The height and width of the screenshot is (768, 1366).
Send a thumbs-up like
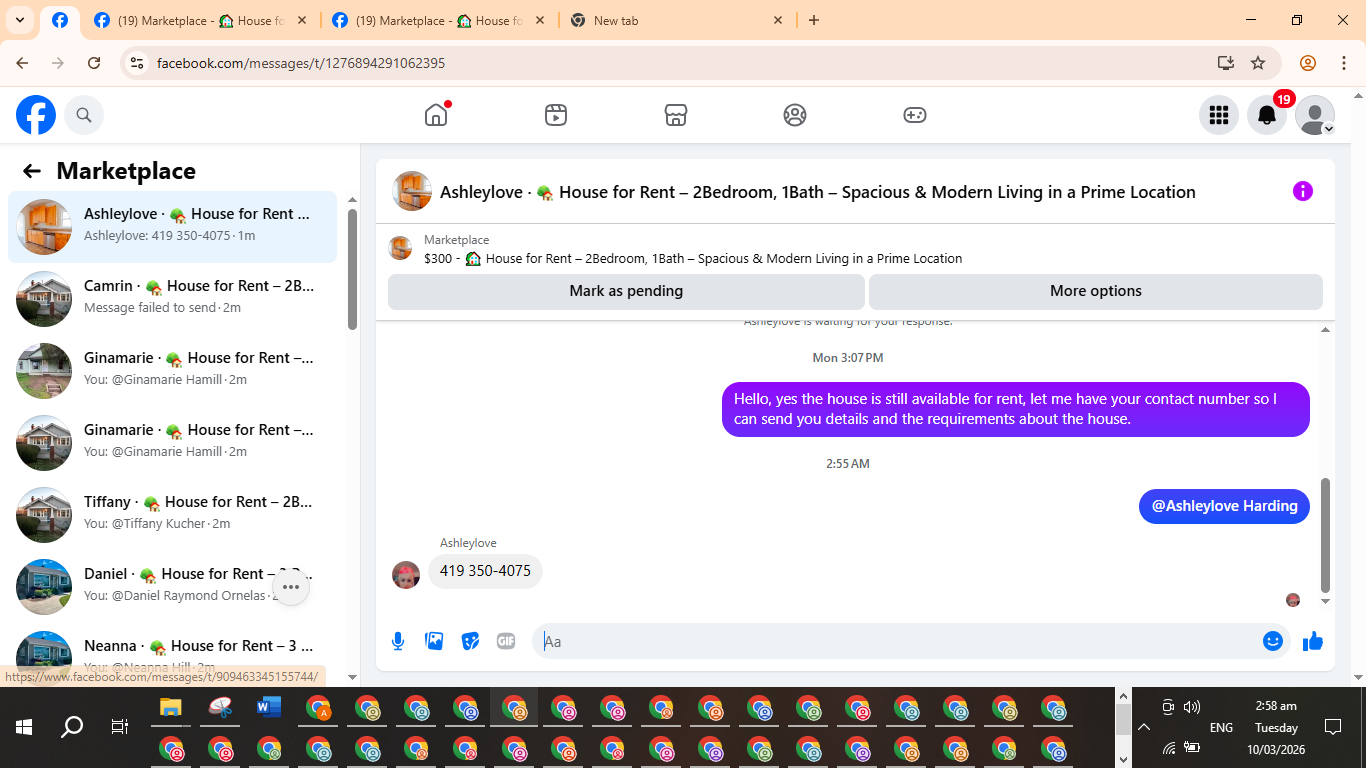(x=1313, y=641)
